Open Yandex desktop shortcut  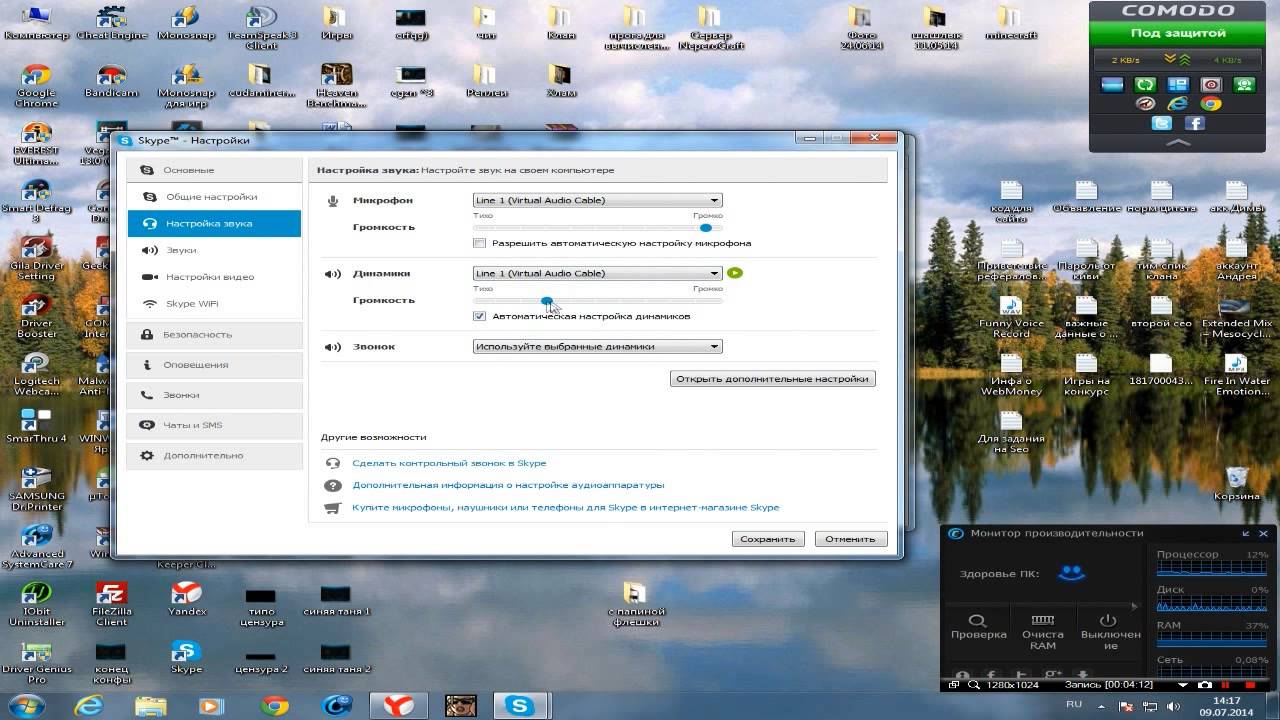click(x=186, y=598)
